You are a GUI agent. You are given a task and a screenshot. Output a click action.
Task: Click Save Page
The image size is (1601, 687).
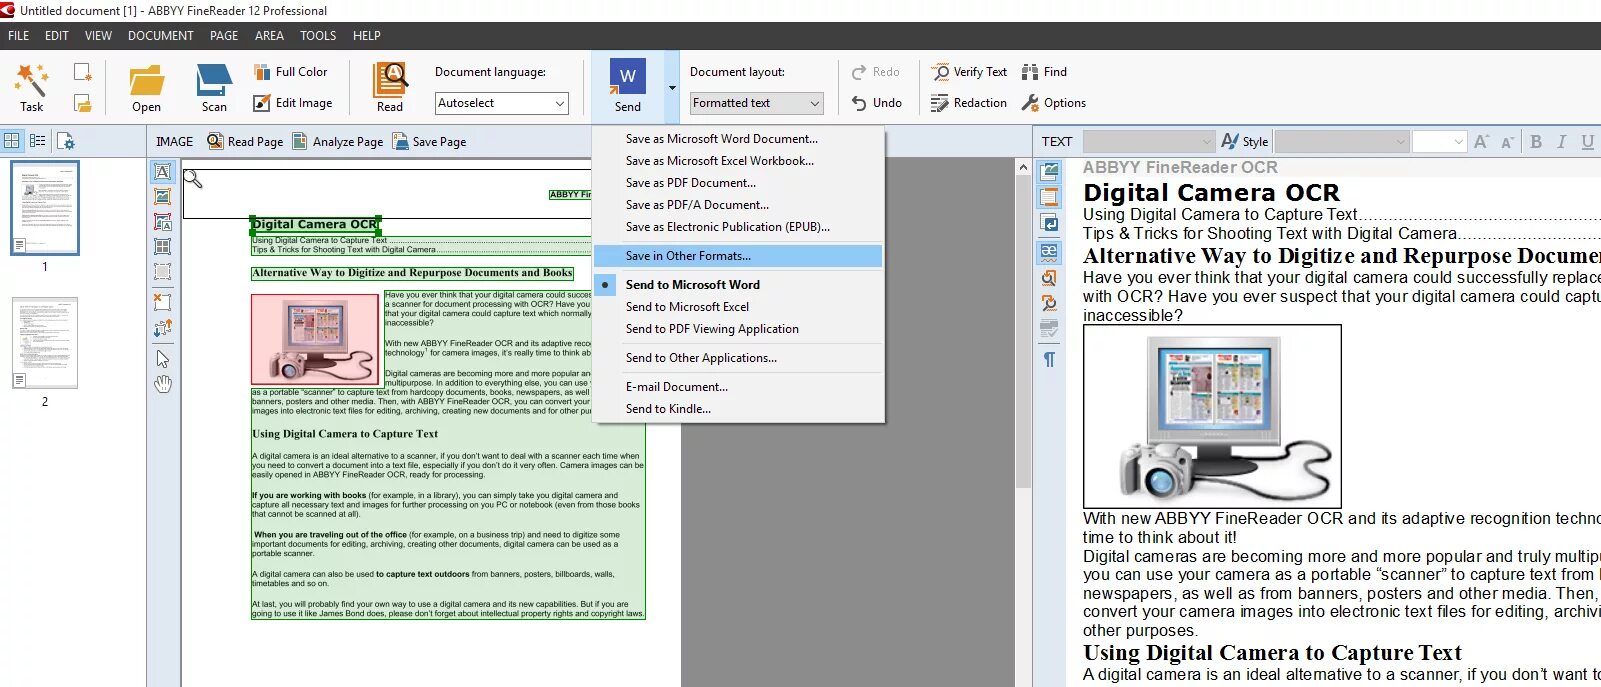click(429, 141)
